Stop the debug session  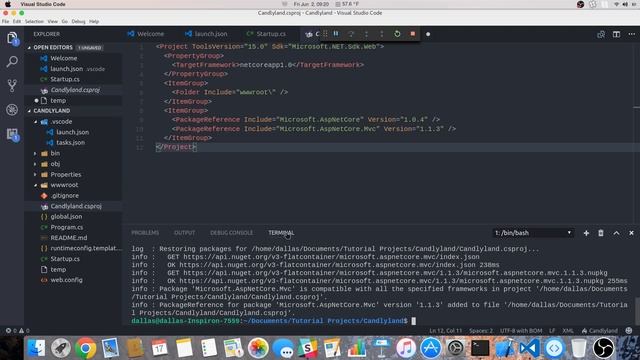coord(413,34)
